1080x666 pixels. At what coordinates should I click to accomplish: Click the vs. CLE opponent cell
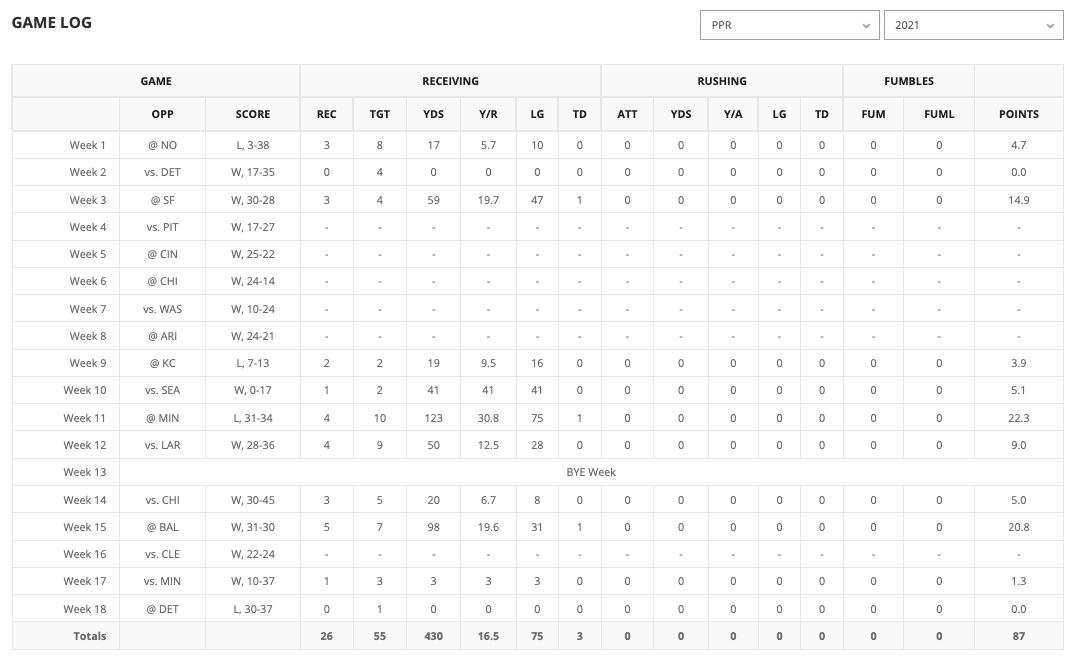163,554
